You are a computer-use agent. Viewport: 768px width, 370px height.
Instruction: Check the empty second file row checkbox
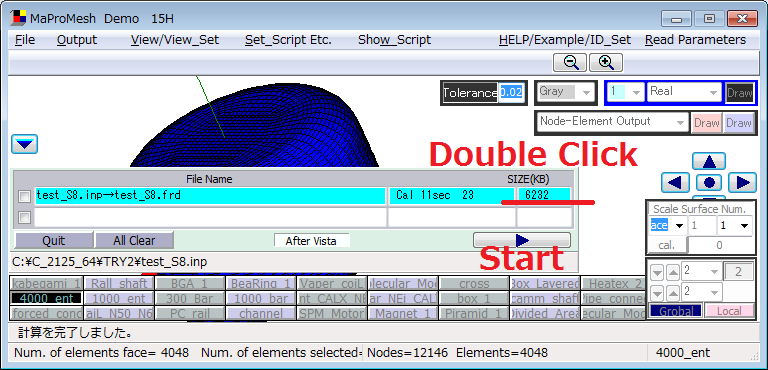point(24,218)
